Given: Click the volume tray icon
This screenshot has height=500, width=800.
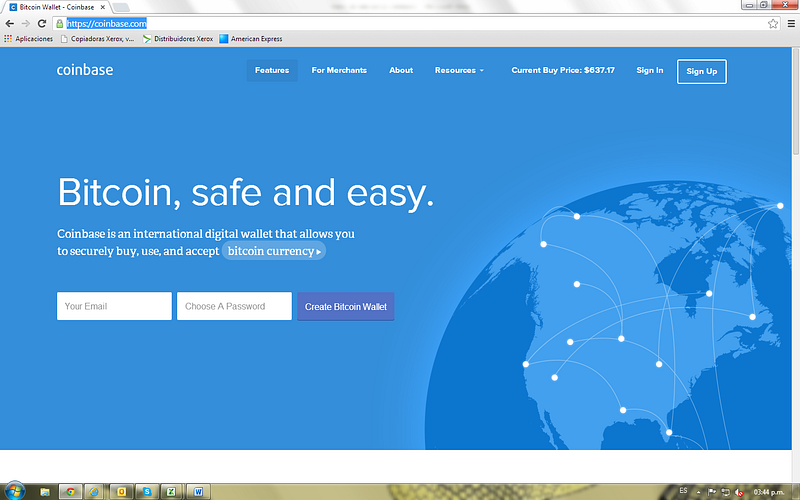Looking at the screenshot, I should click(x=739, y=492).
